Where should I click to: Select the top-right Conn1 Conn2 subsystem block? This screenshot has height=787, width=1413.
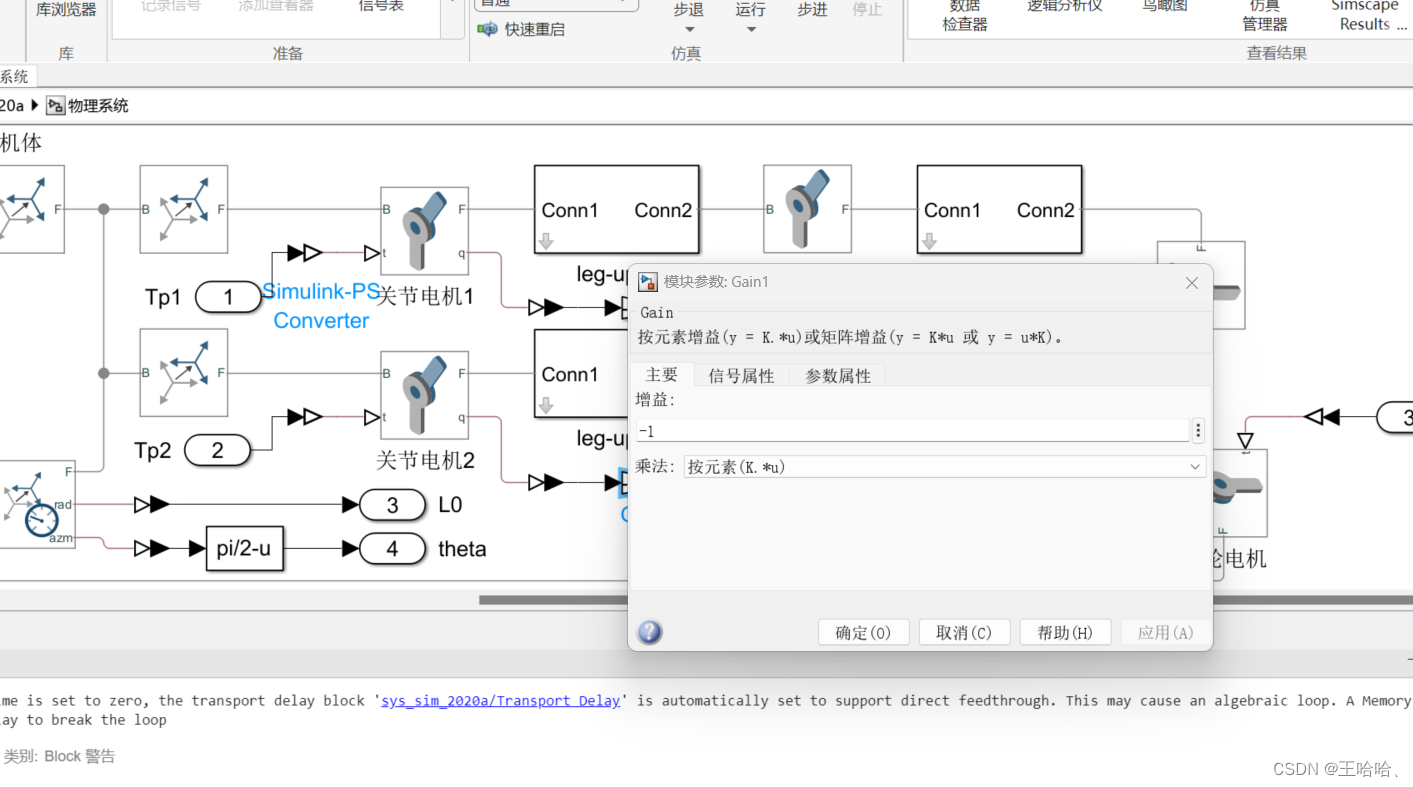point(999,209)
